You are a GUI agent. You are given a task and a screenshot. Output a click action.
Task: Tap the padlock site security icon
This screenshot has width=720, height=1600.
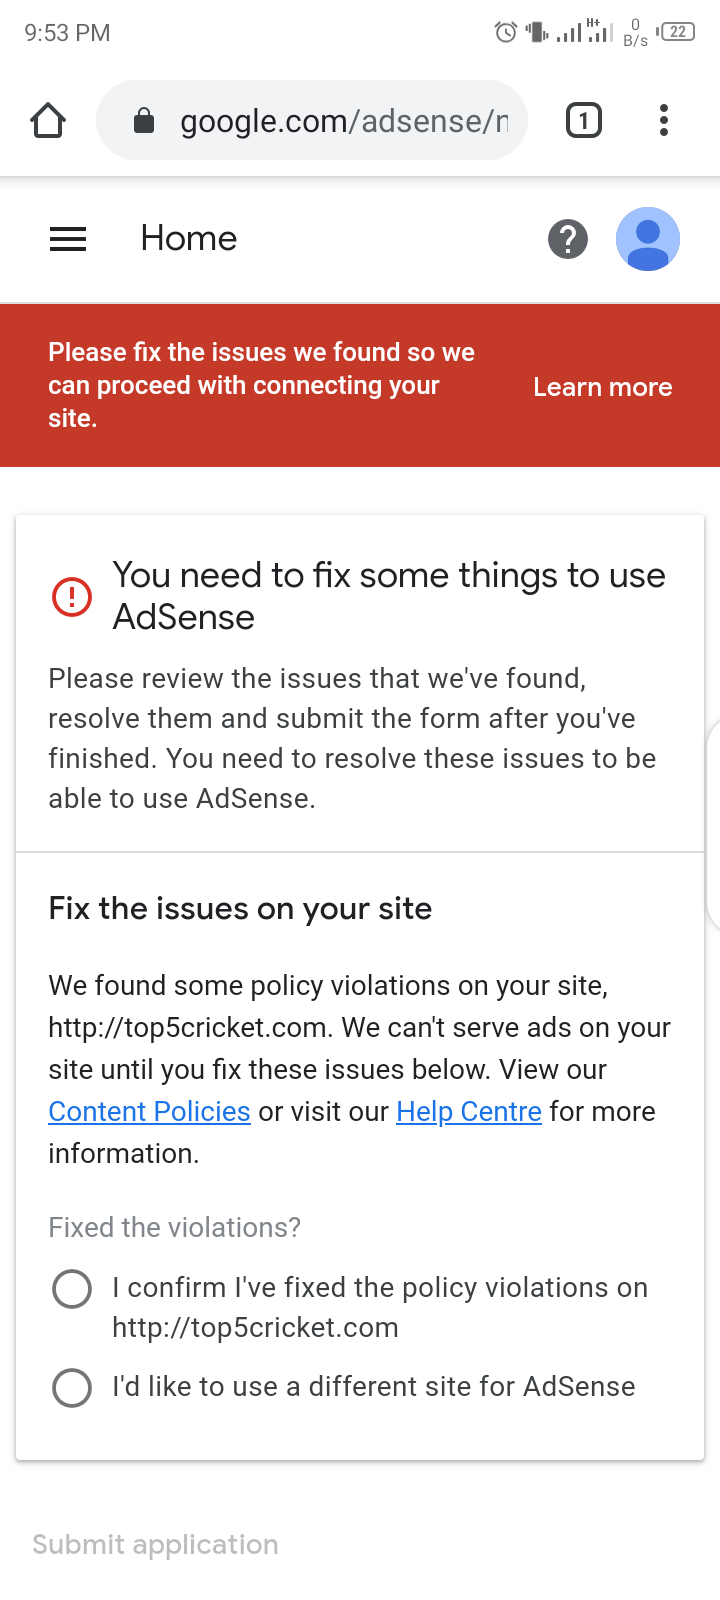144,121
